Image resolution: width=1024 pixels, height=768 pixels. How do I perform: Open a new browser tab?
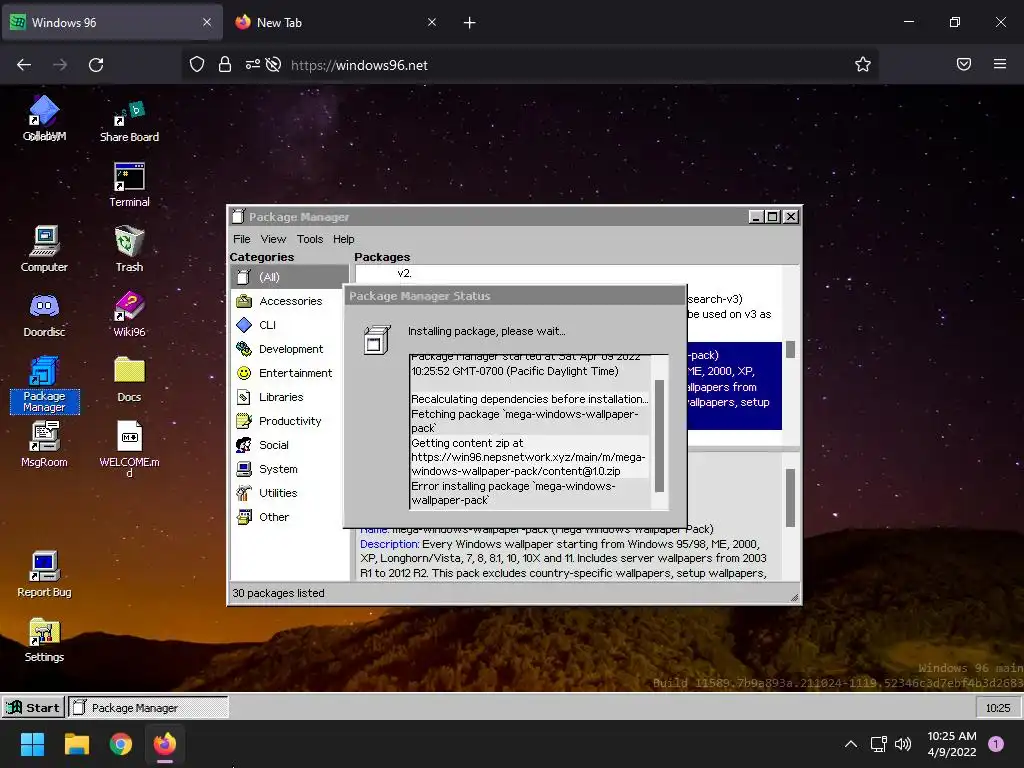(469, 23)
